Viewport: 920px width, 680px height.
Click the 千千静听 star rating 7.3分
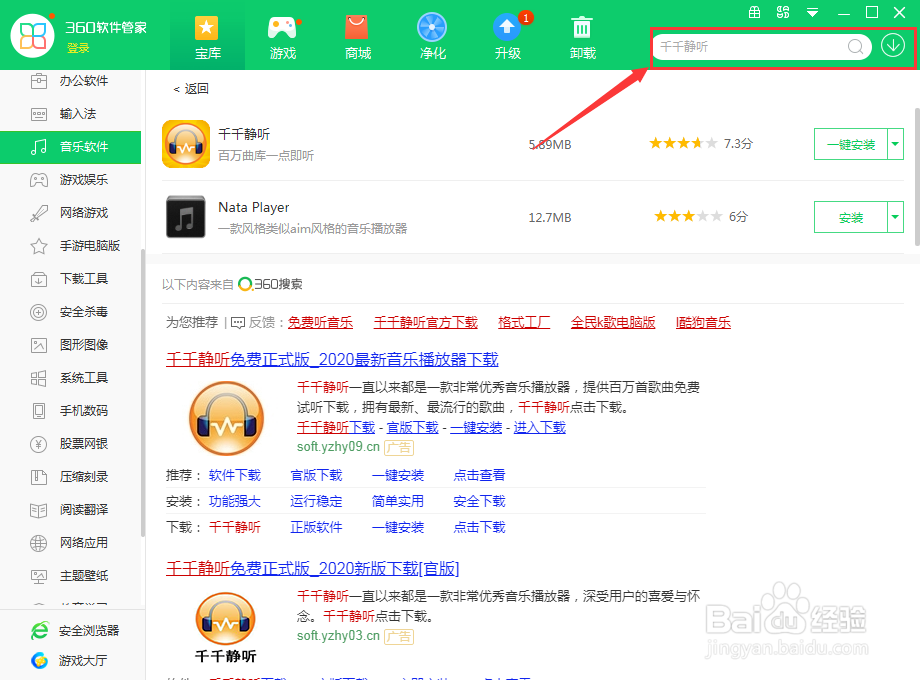point(701,143)
